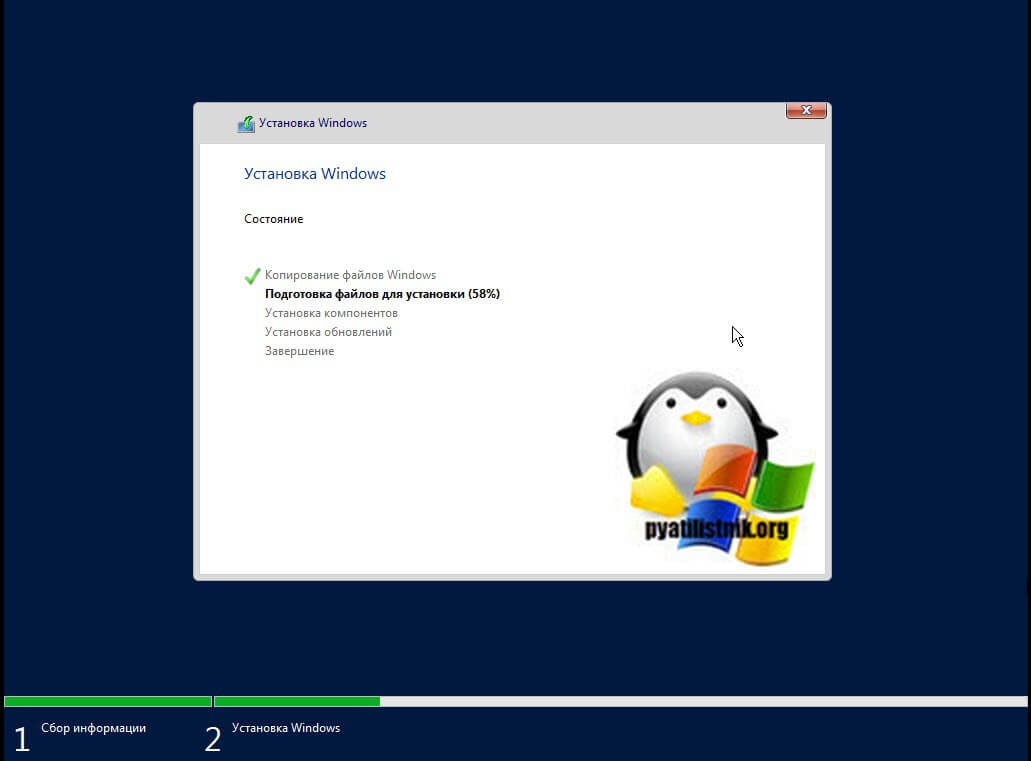The image size is (1031, 761).
Task: Select the Установка компонентов step
Action: [x=331, y=313]
